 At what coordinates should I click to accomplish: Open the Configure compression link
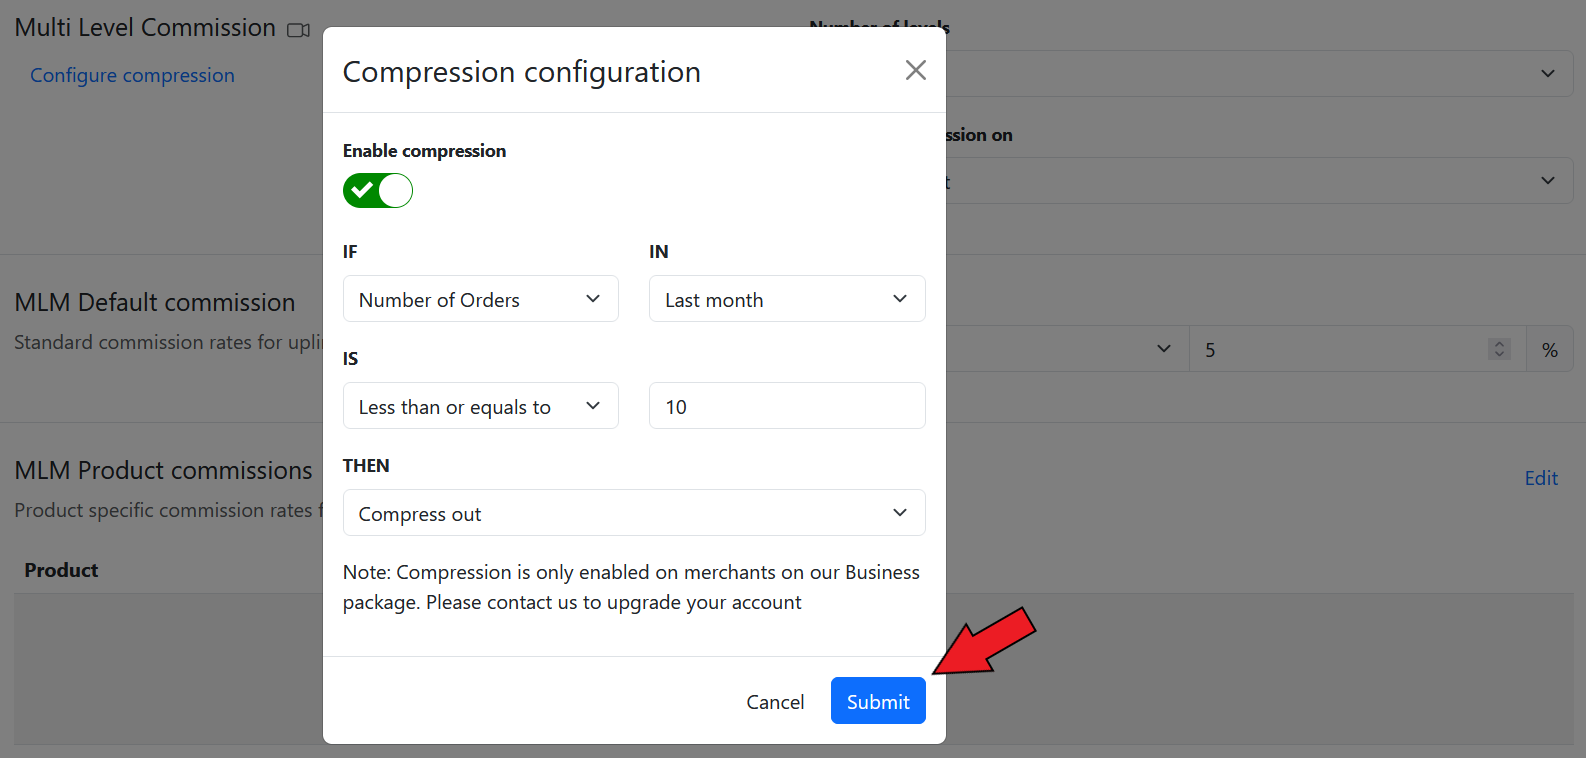132,76
